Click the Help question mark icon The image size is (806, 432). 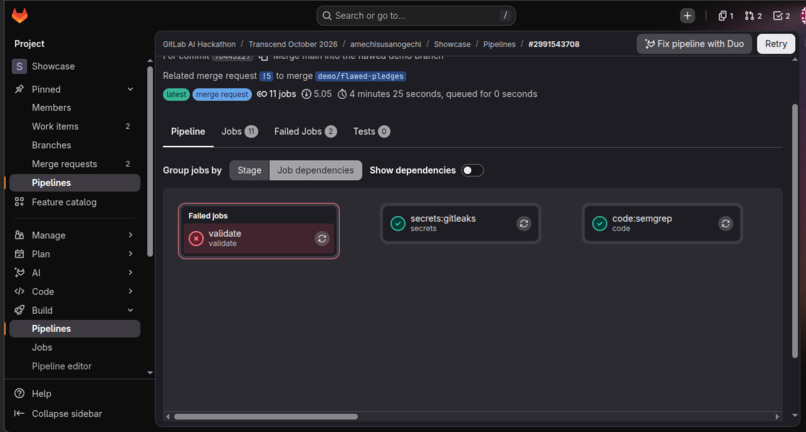click(x=19, y=393)
